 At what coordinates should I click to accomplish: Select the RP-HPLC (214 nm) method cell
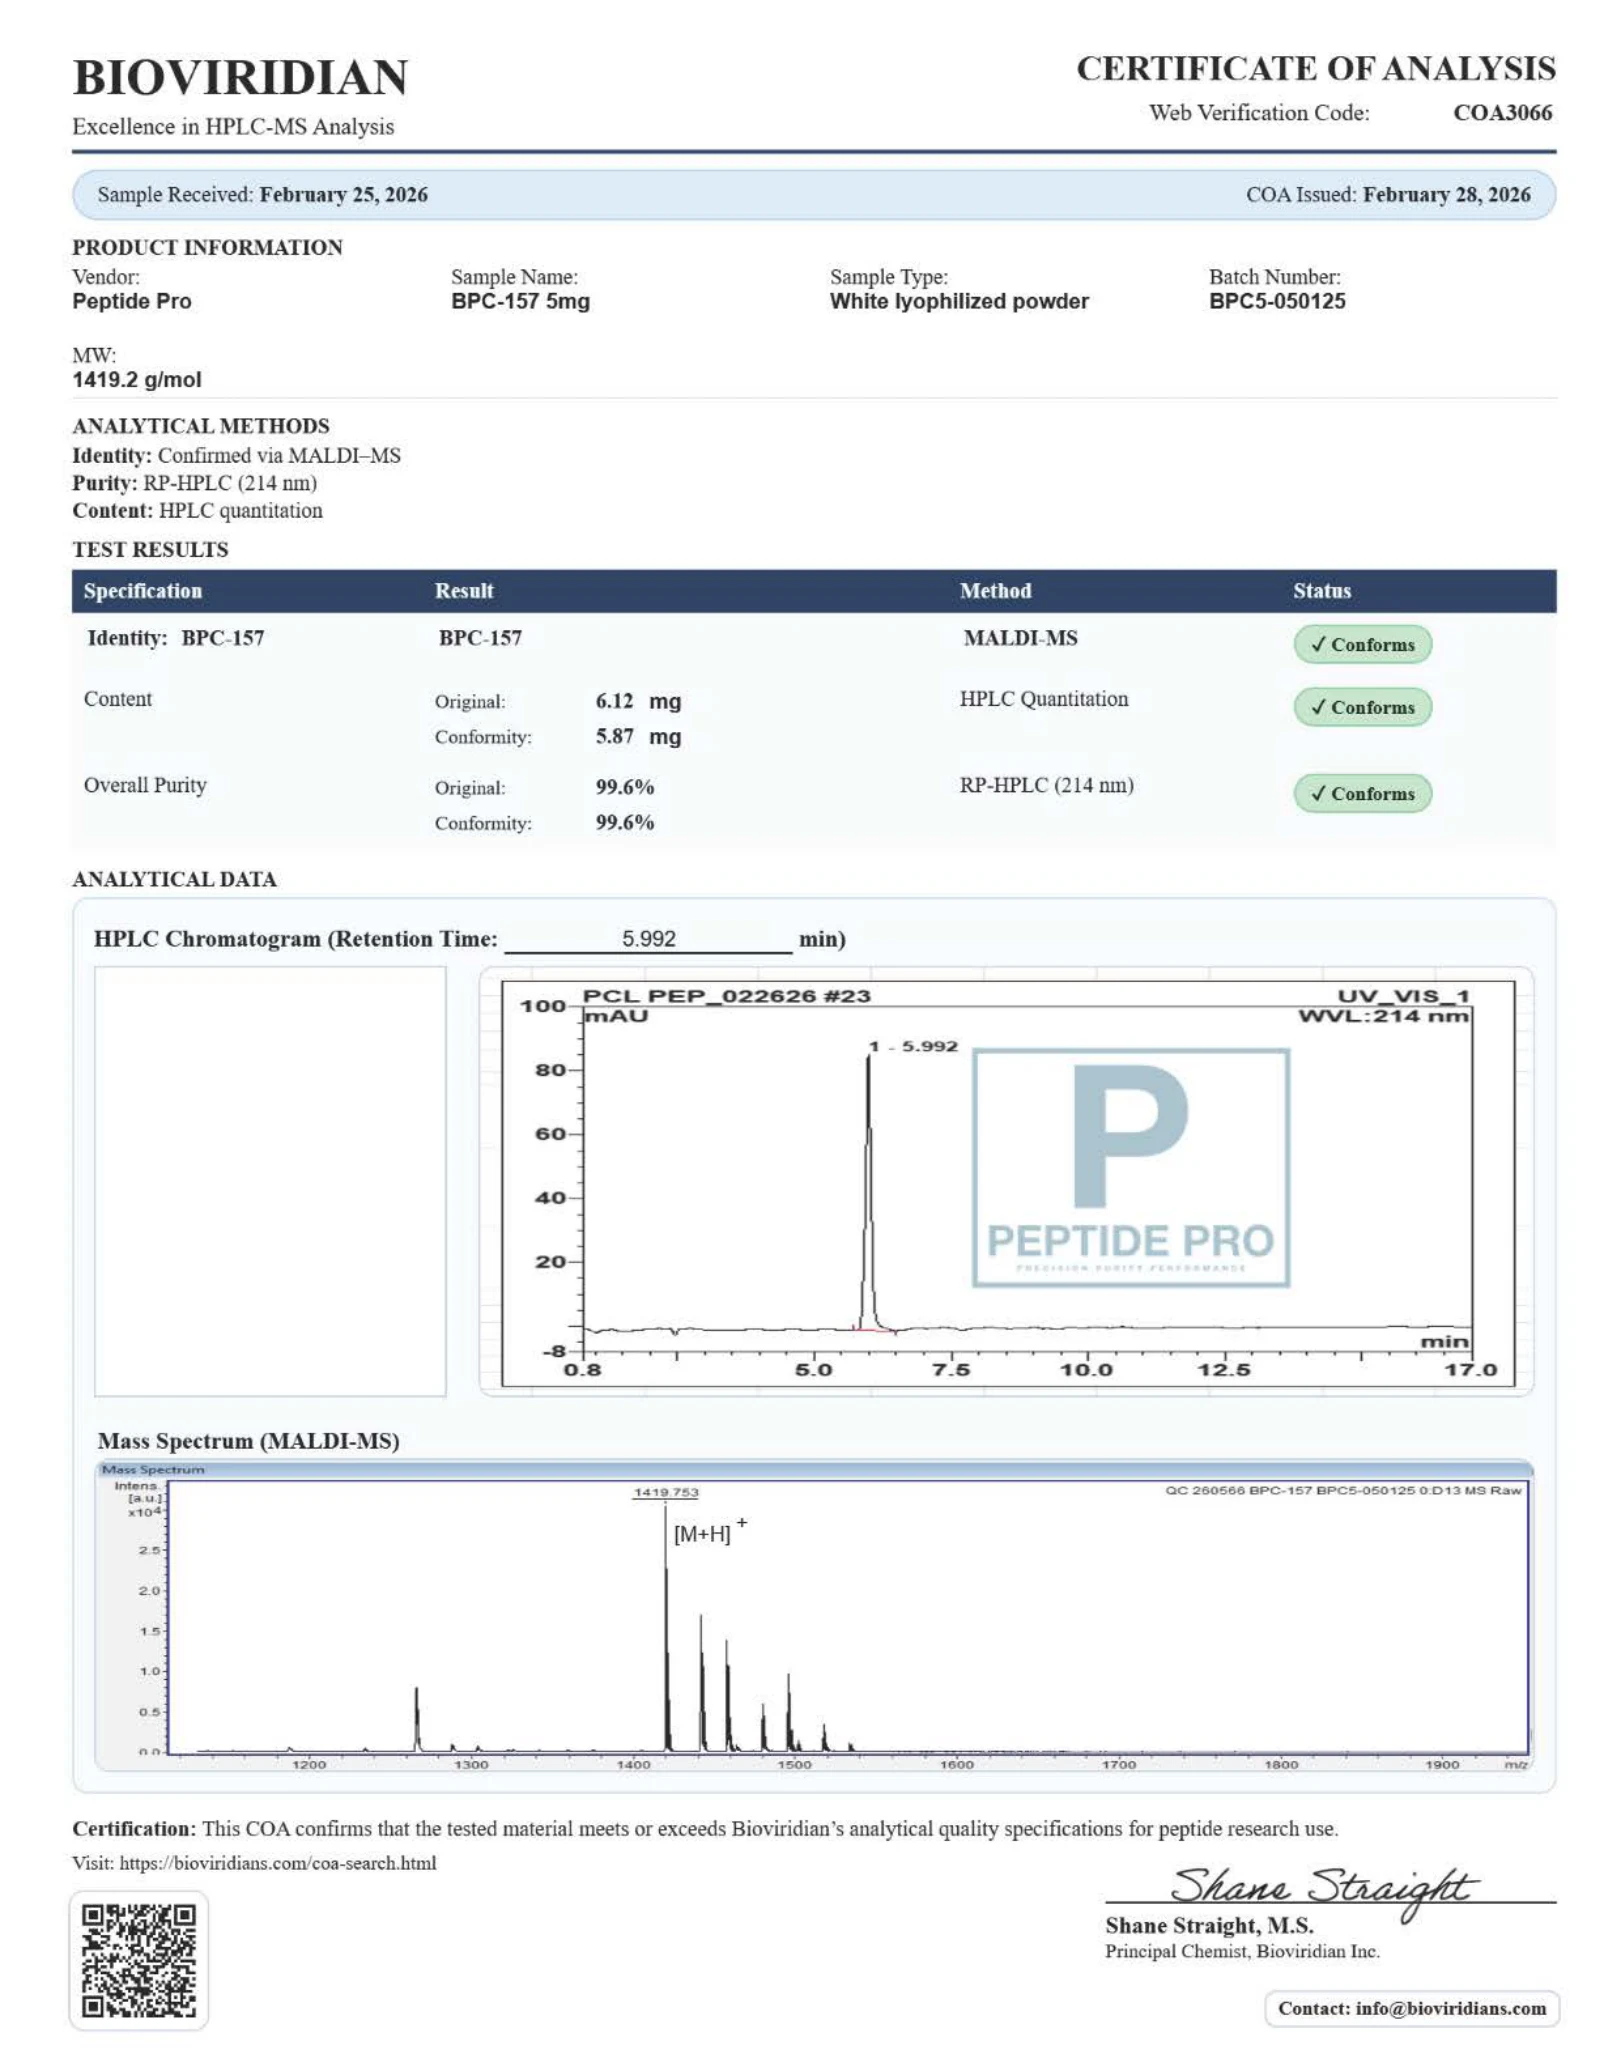[x=1047, y=785]
